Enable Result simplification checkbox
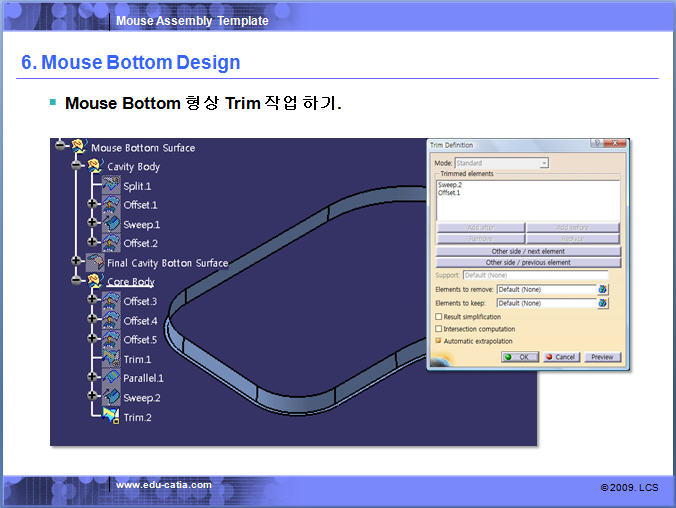The width and height of the screenshot is (676, 508). pos(438,317)
